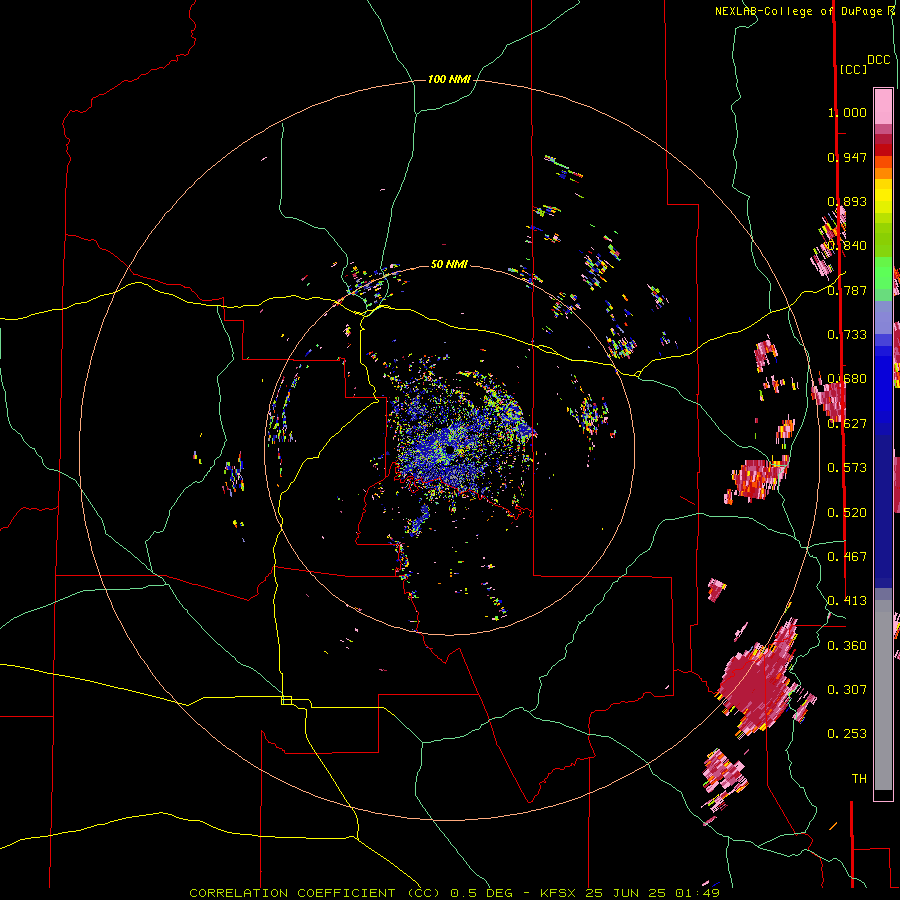Click the 1.000 scale value
This screenshot has width=900, height=900.
pyautogui.click(x=847, y=112)
